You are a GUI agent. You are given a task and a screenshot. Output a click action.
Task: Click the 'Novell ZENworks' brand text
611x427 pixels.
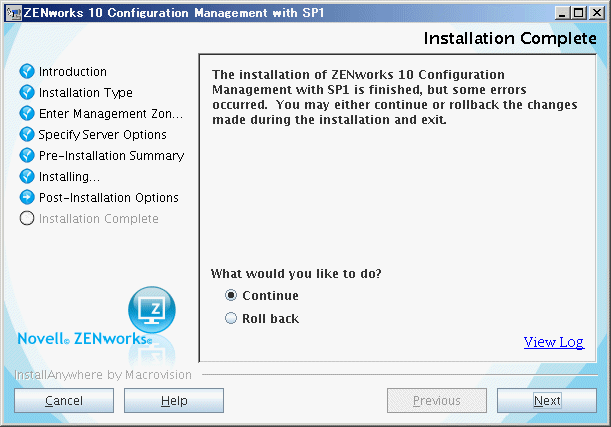pos(85,339)
